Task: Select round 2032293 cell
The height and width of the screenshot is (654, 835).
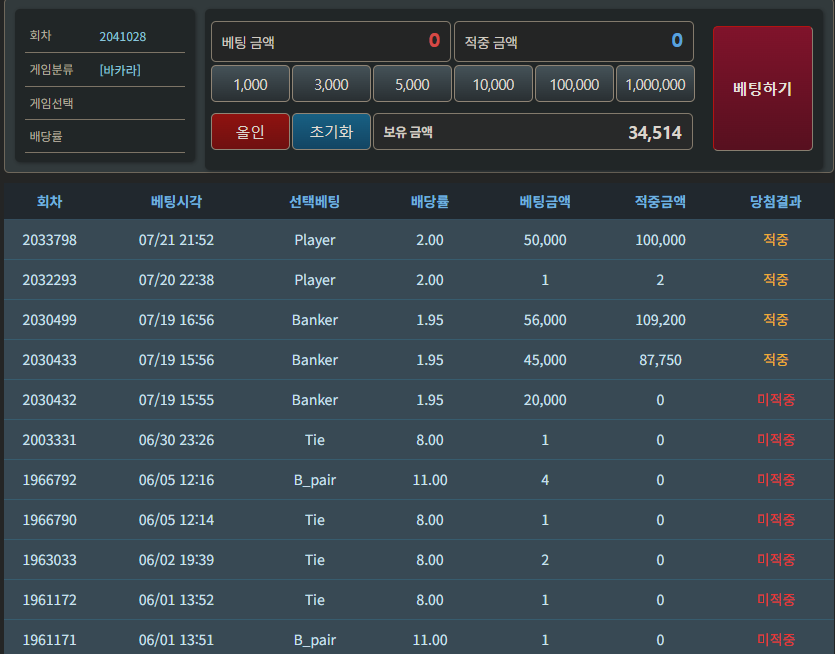Action: (x=50, y=280)
